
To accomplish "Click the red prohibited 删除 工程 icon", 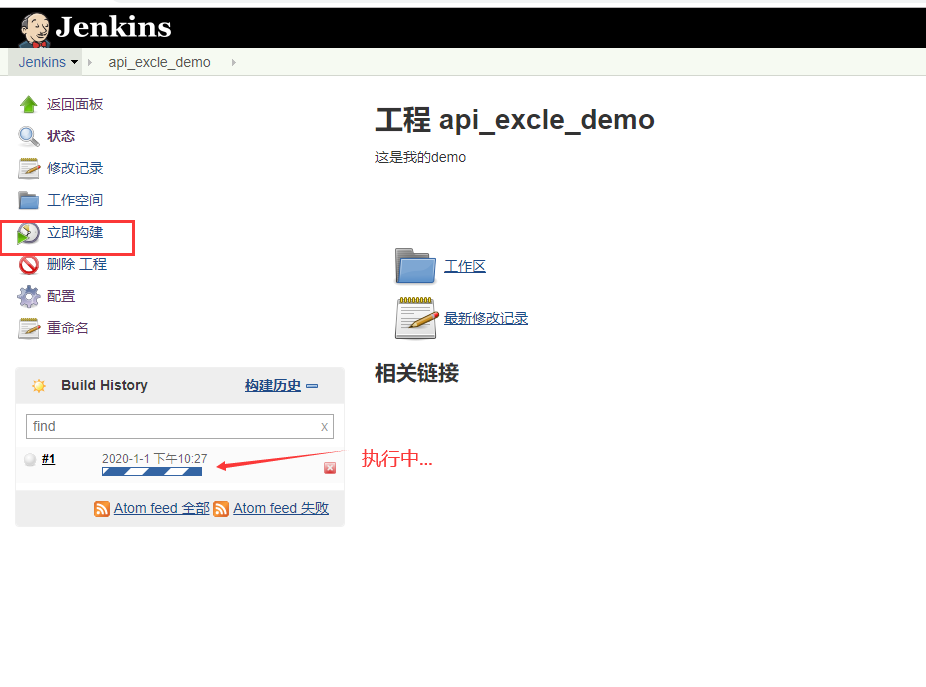I will point(28,265).
